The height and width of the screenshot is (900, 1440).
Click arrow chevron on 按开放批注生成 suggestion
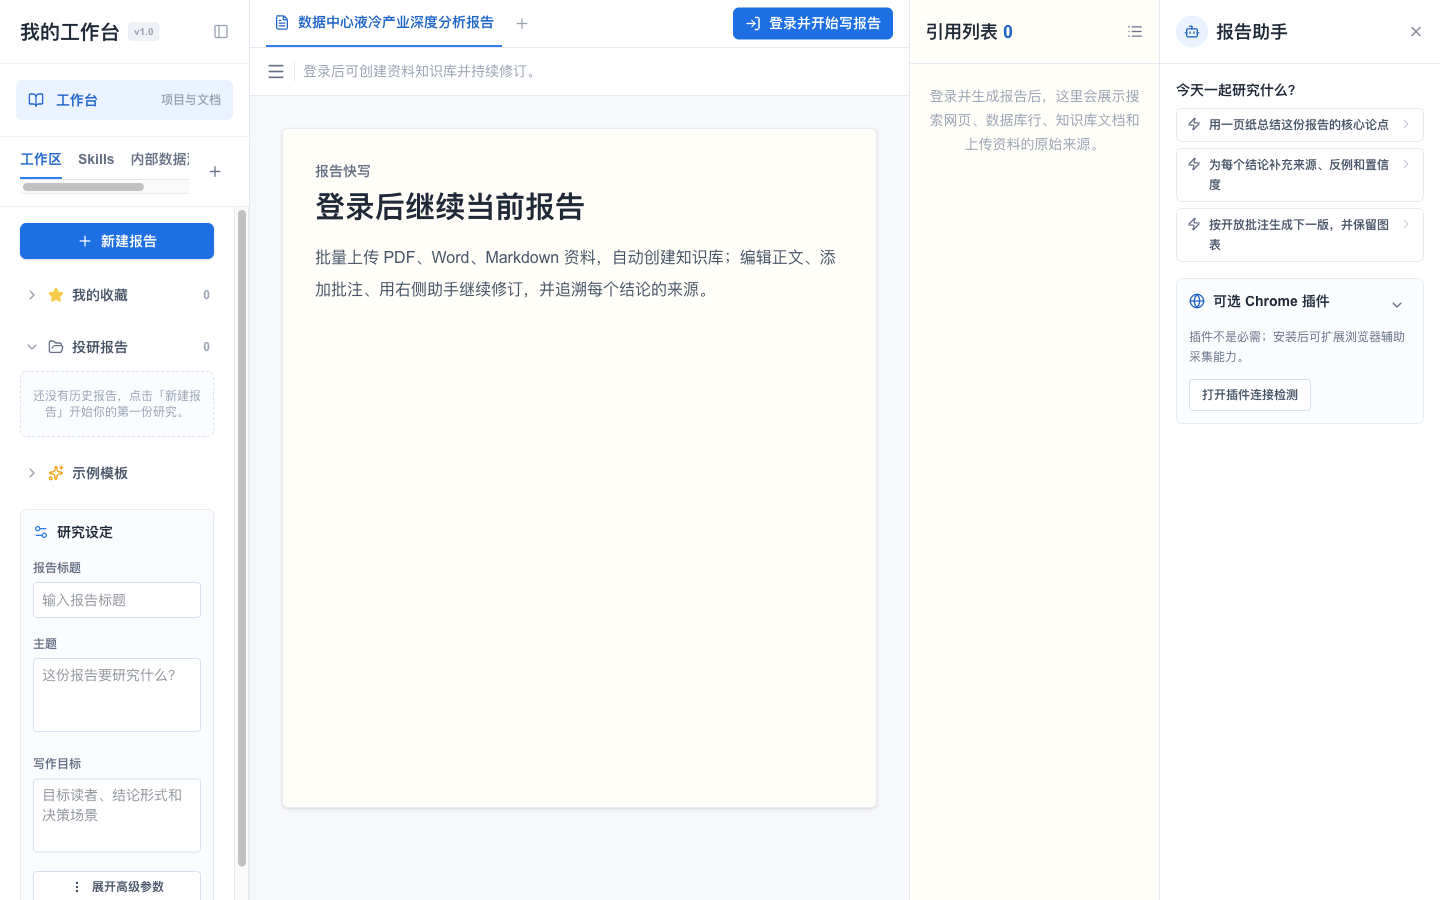click(x=1406, y=224)
